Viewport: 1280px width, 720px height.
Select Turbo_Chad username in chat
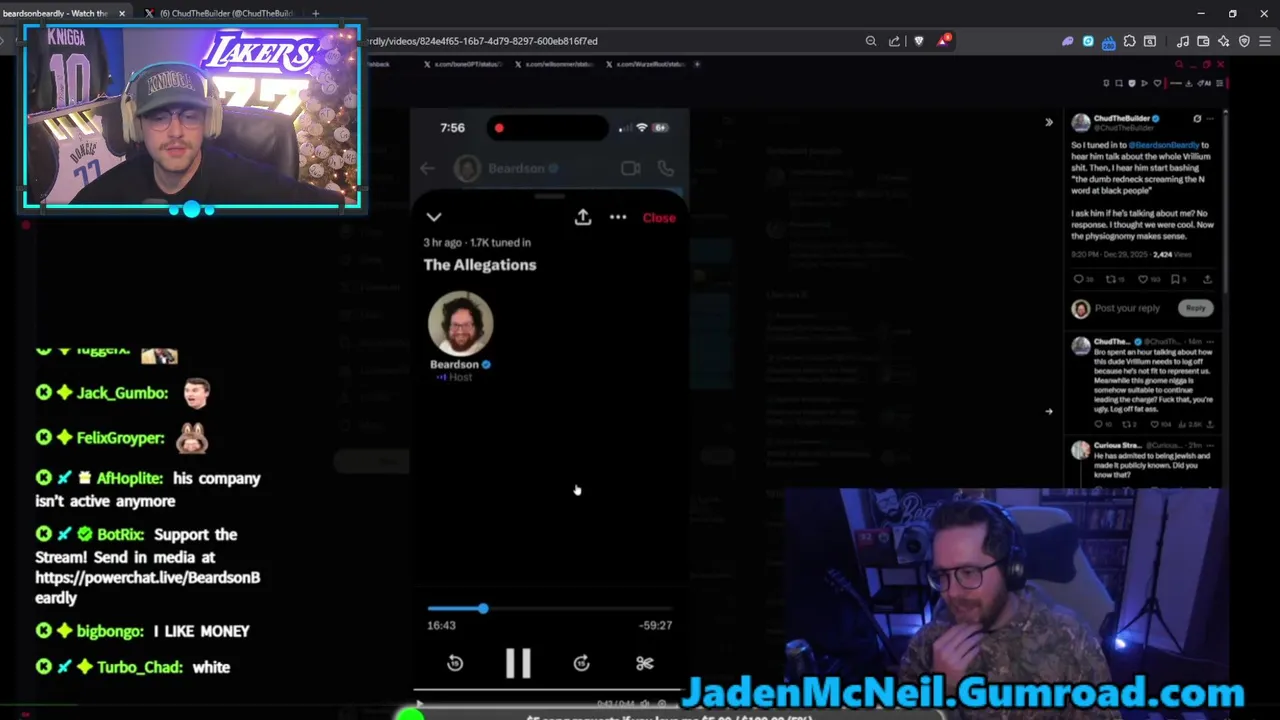140,667
